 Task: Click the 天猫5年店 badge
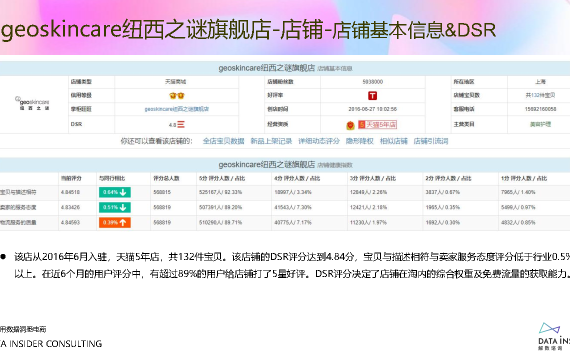377,125
